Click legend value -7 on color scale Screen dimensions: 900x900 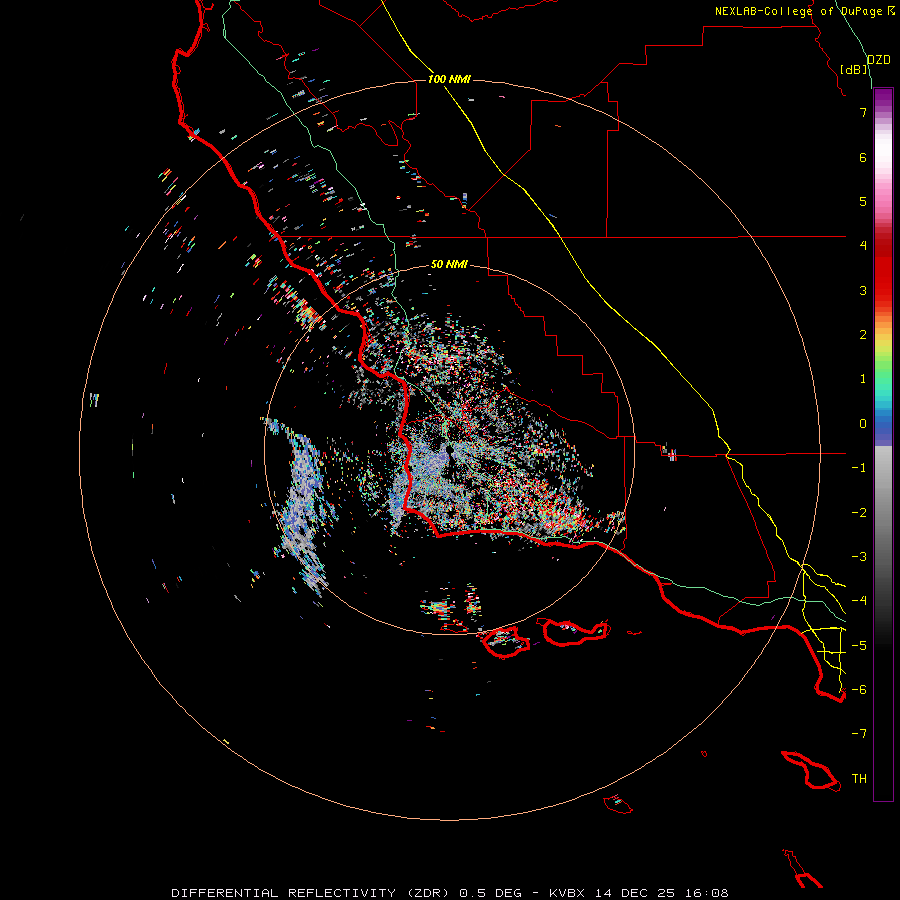pos(859,734)
